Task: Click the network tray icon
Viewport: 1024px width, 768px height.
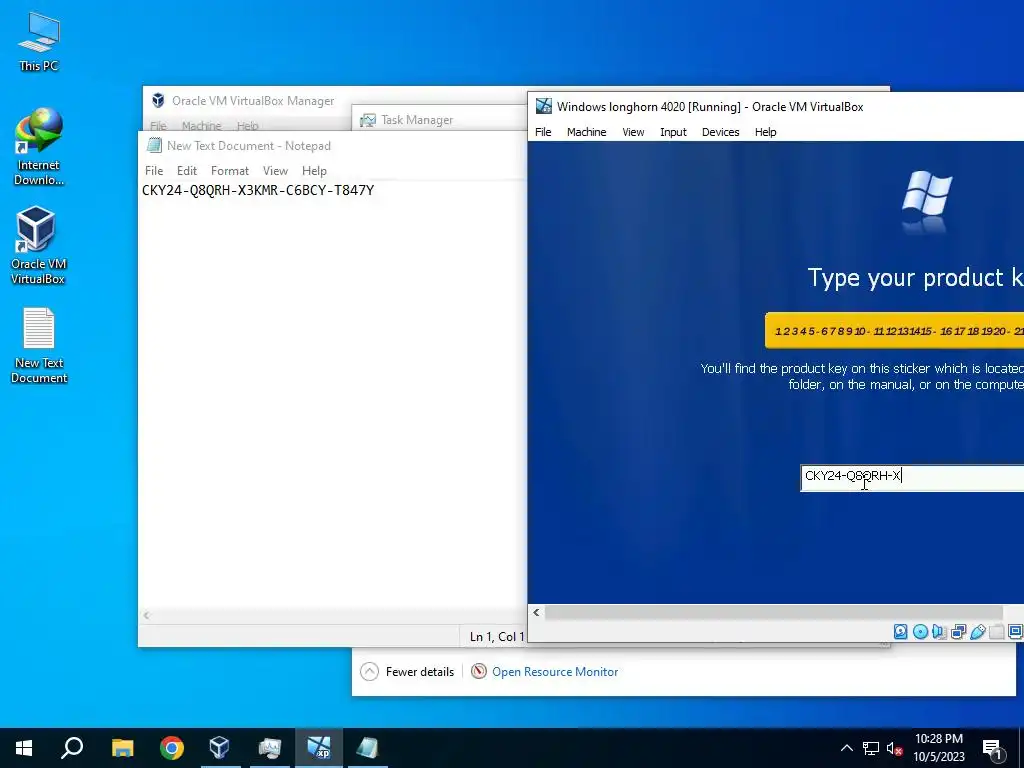Action: pyautogui.click(x=871, y=748)
